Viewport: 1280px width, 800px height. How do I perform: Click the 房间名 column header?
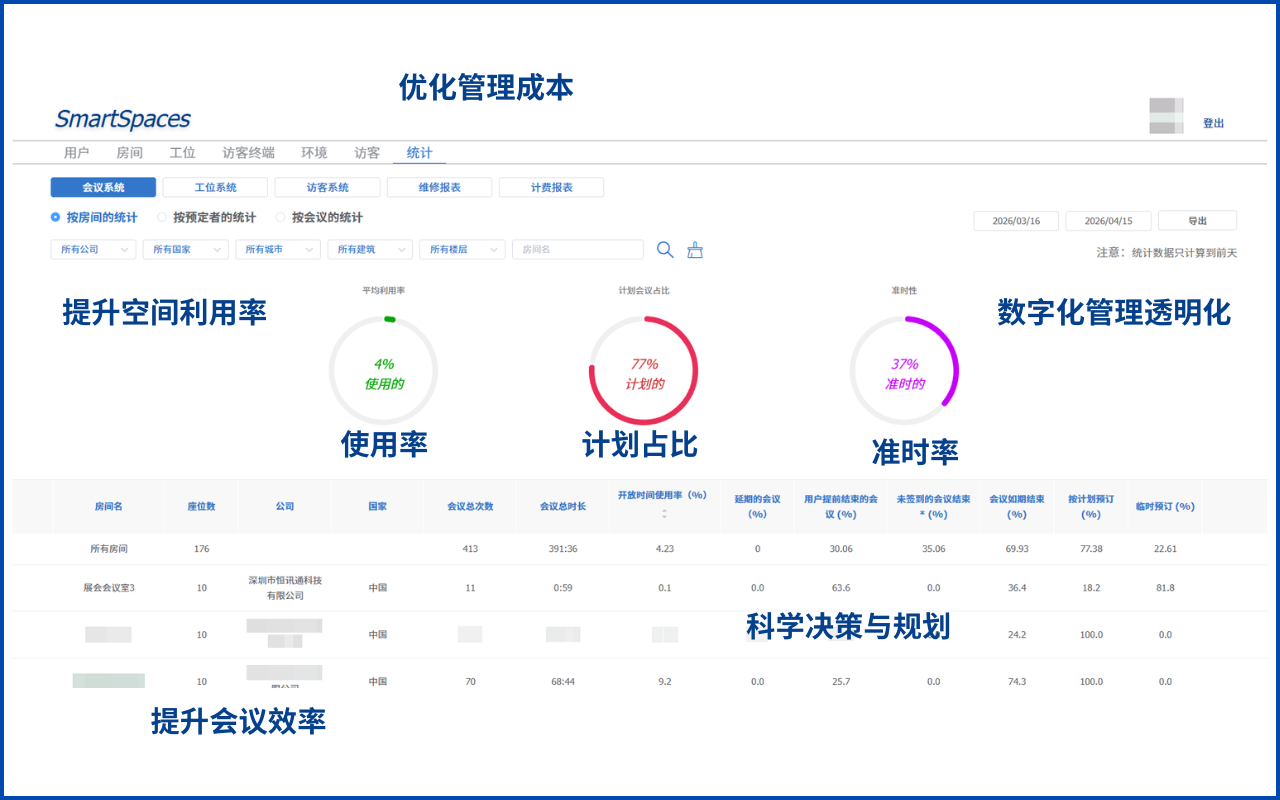coord(108,506)
